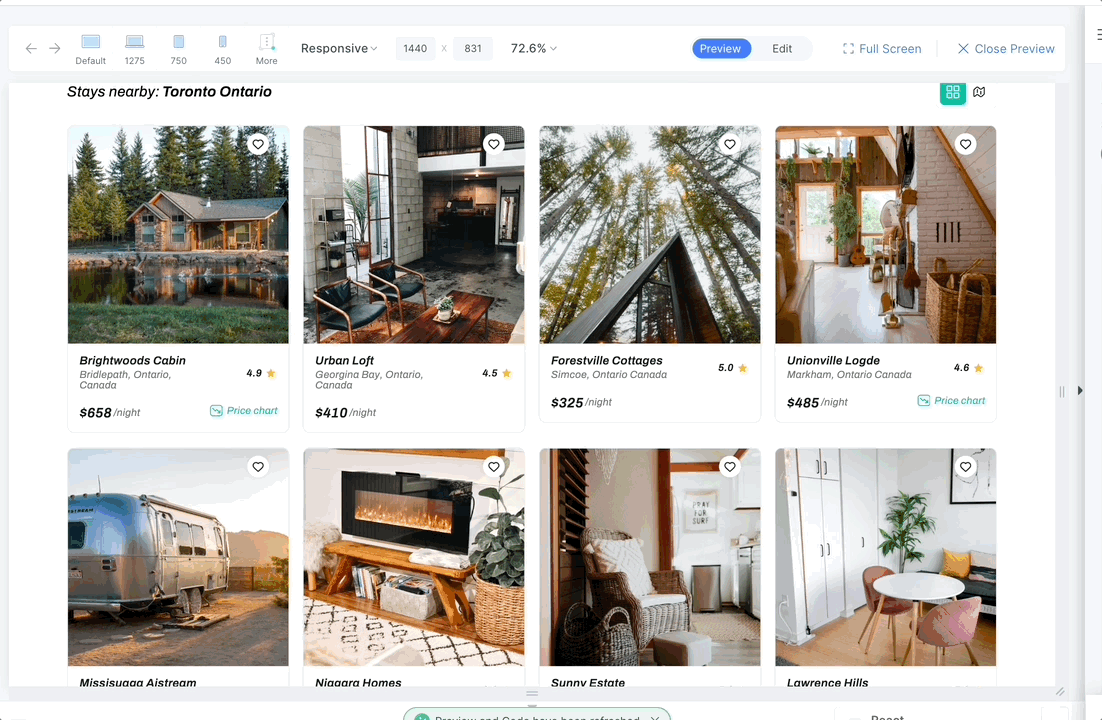This screenshot has width=1102, height=720.
Task: Click the Unionville Logde title
Action: (834, 361)
